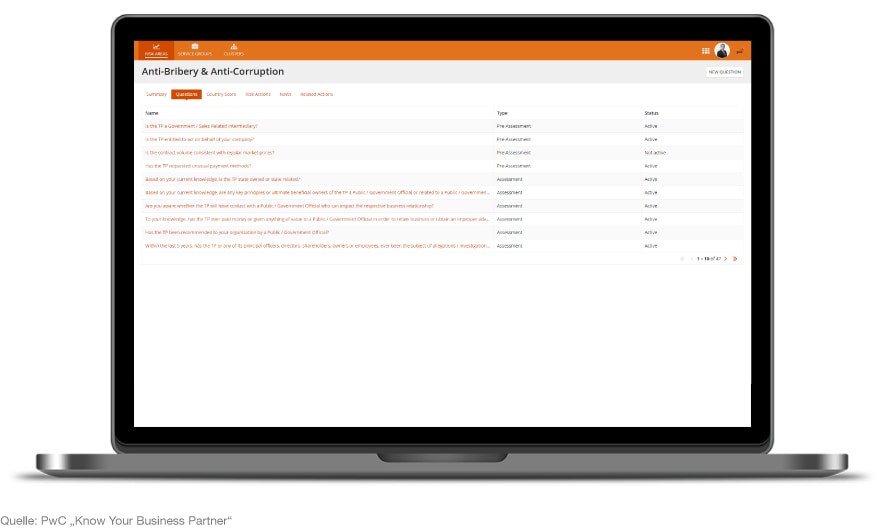This screenshot has width=885, height=528.
Task: Open the Country Score tab
Action: [221, 94]
